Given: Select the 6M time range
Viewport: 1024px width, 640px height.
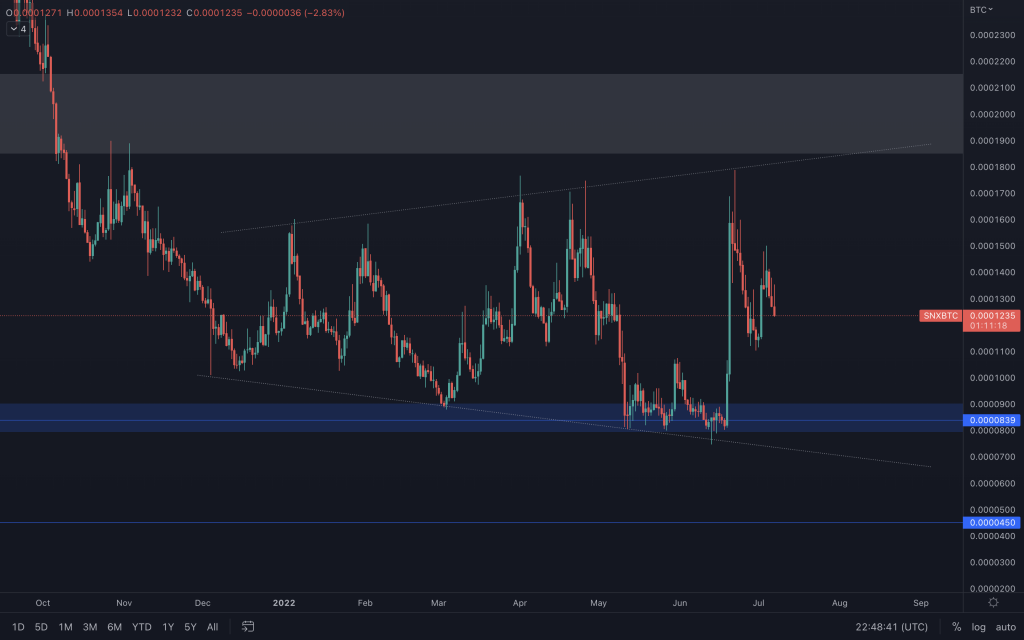Looking at the screenshot, I should click(x=115, y=627).
